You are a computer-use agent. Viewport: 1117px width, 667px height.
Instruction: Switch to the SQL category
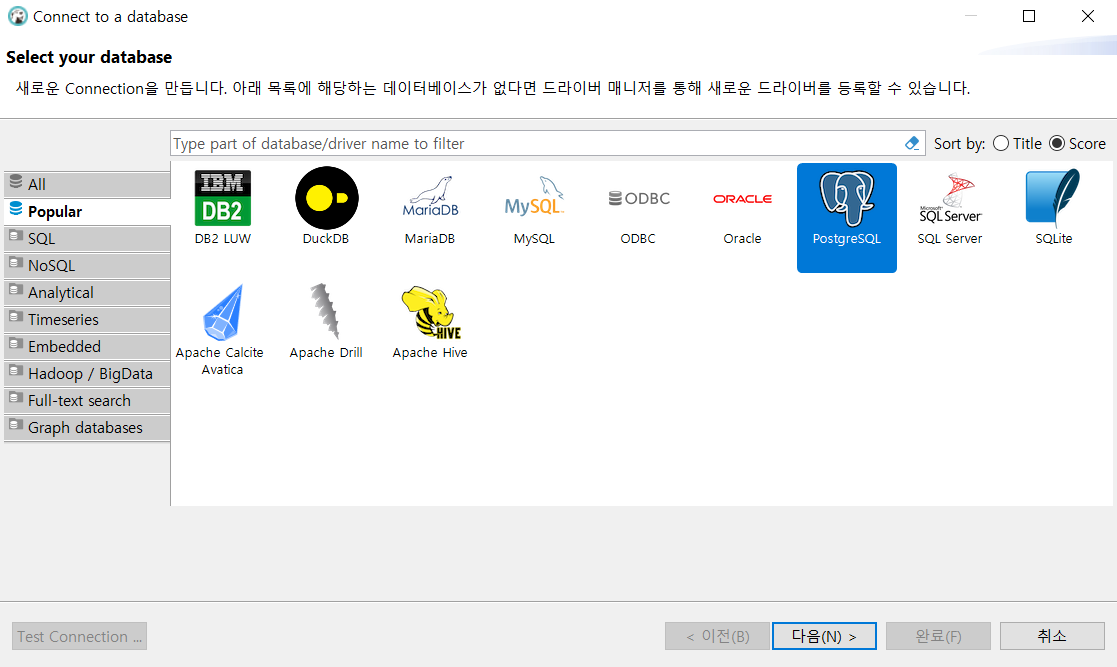pos(87,239)
